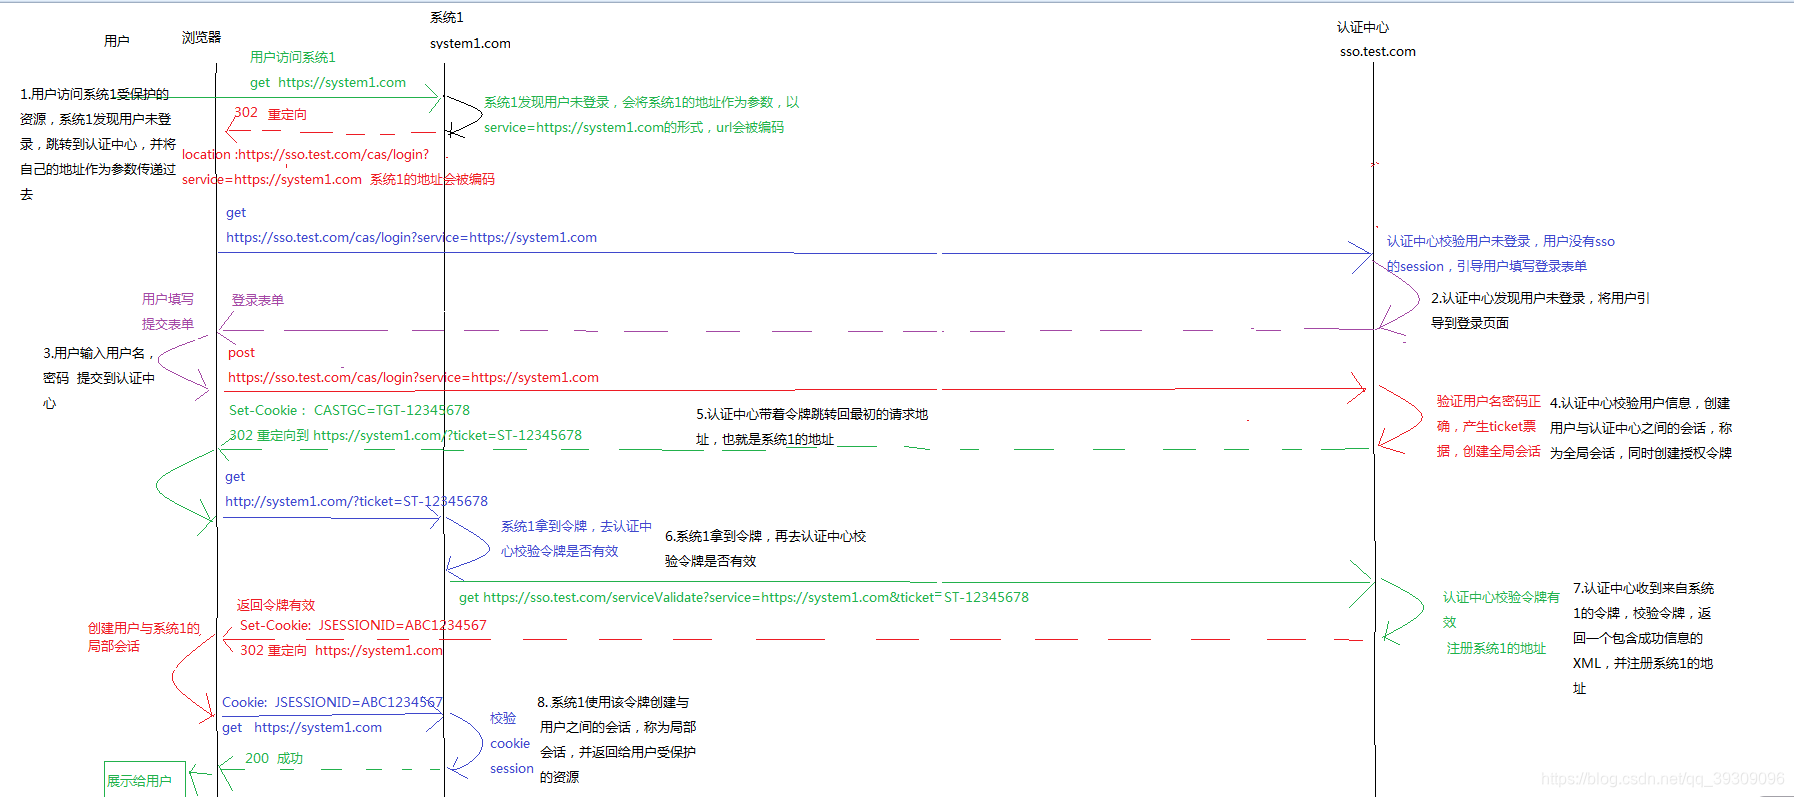The width and height of the screenshot is (1794, 797).
Task: Click the green '用户访问系统1' label
Action: click(x=292, y=57)
